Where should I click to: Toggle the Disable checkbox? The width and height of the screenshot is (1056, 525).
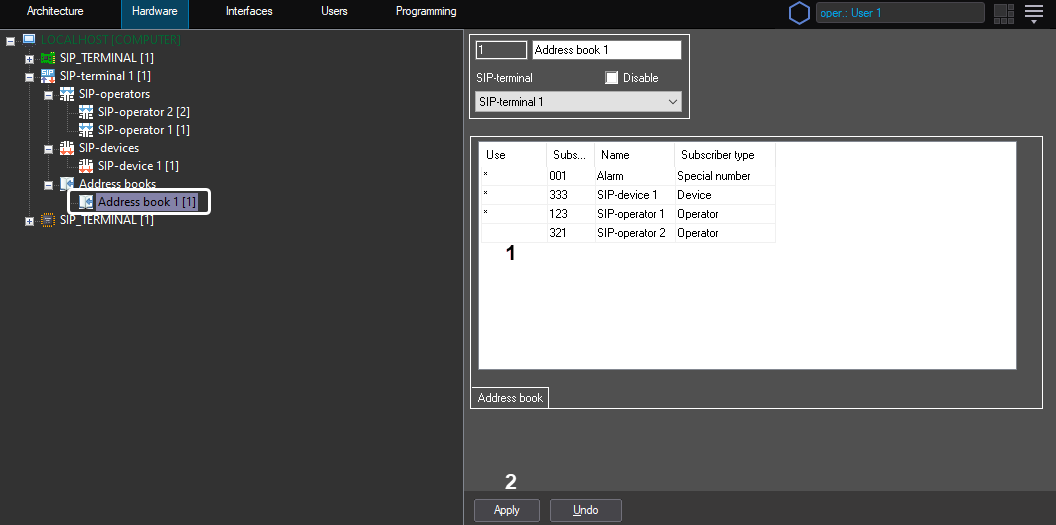coord(612,78)
